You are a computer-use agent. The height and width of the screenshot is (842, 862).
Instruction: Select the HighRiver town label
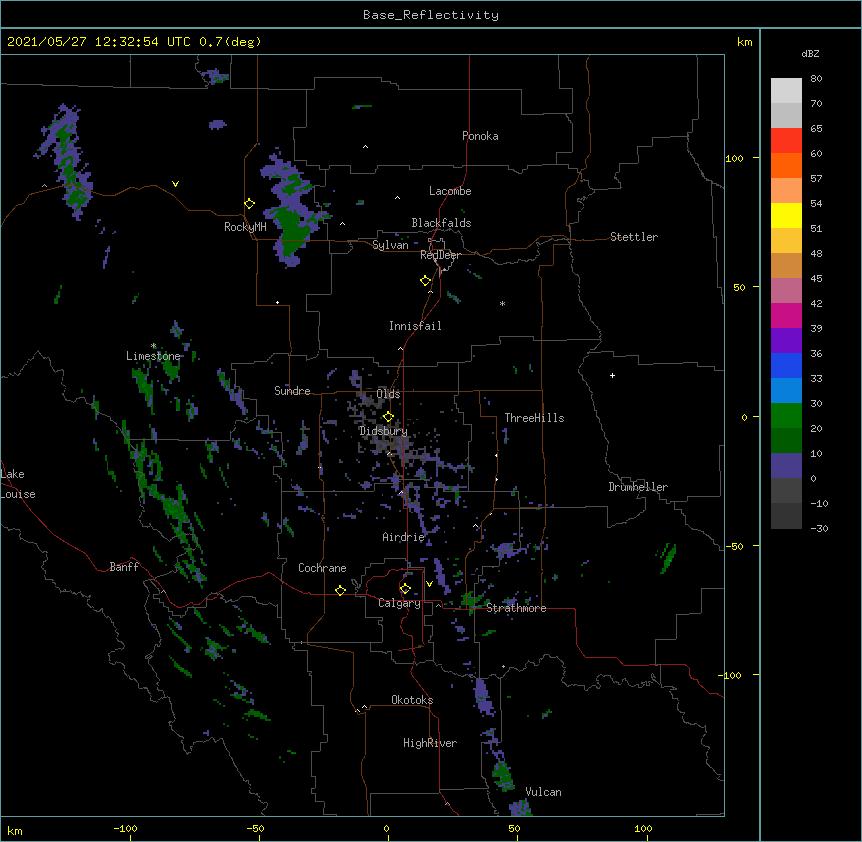pyautogui.click(x=430, y=743)
